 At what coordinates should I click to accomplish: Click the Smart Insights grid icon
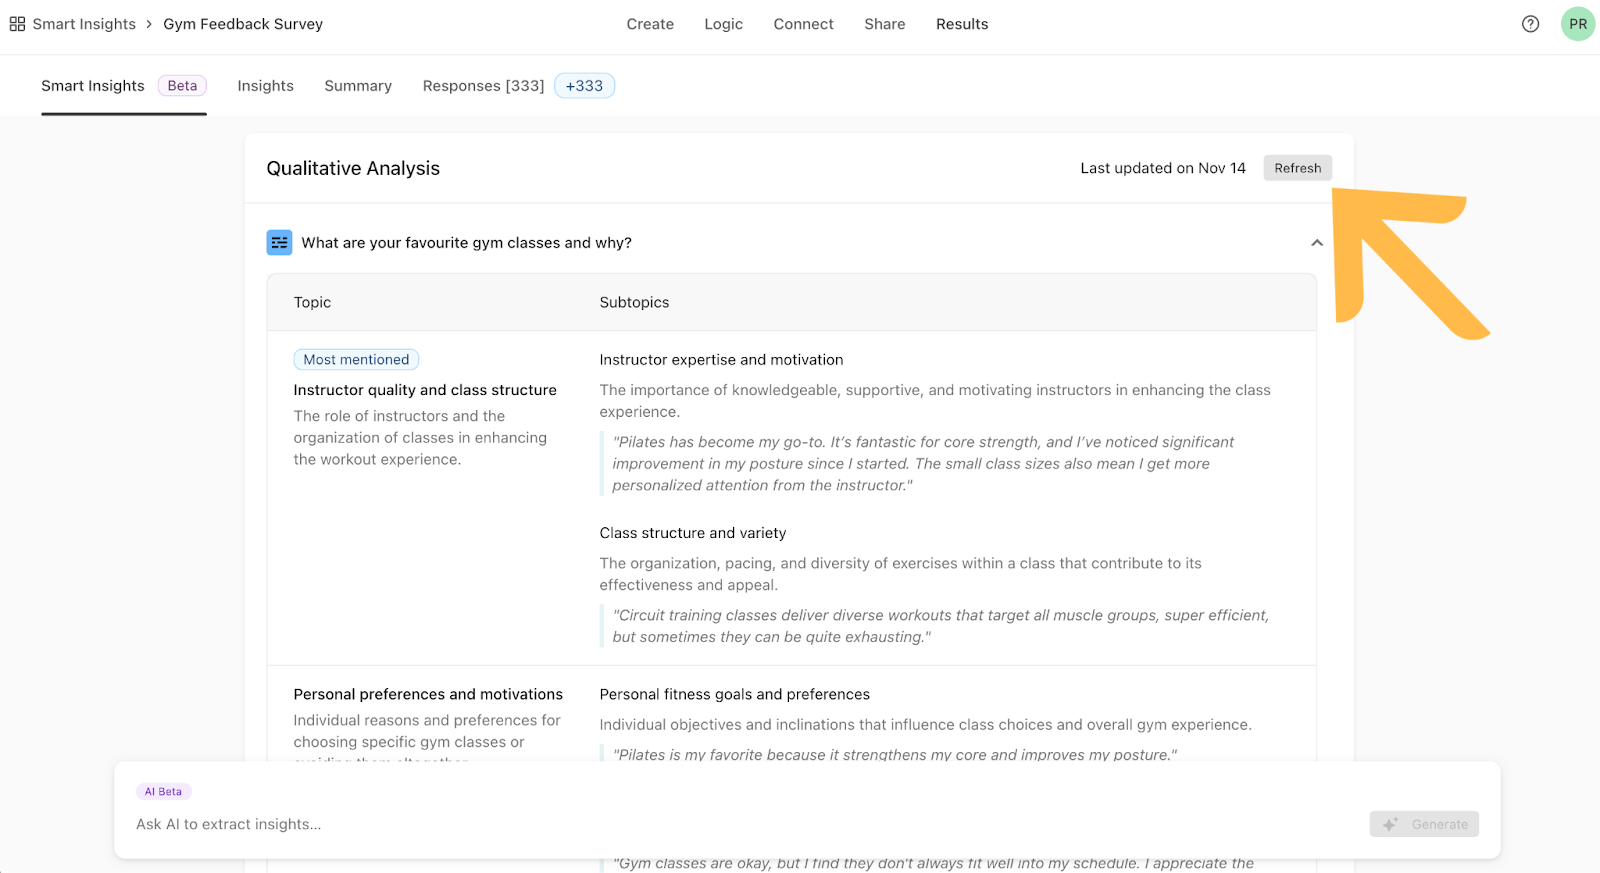click(x=17, y=24)
